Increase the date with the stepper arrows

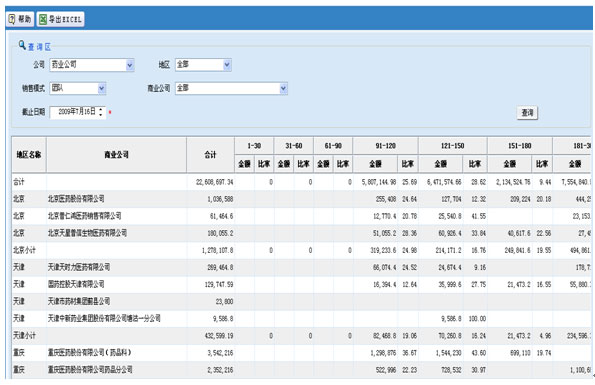101,110
